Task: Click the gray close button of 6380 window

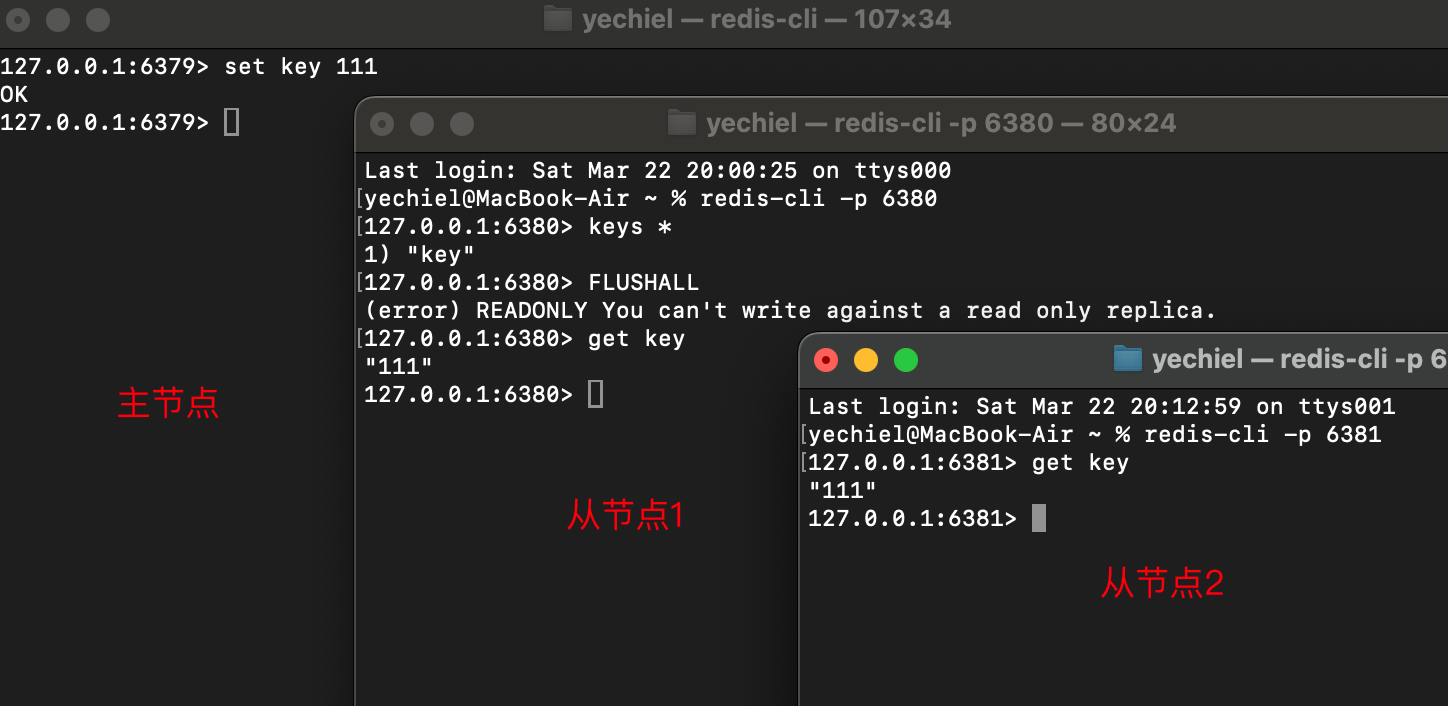Action: tap(382, 124)
